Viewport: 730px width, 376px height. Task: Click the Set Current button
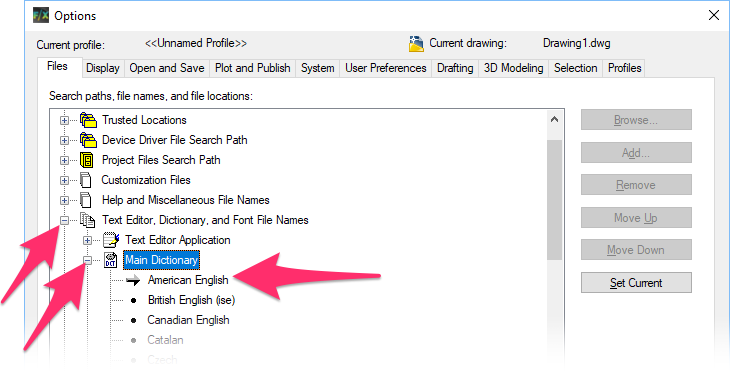[636, 282]
